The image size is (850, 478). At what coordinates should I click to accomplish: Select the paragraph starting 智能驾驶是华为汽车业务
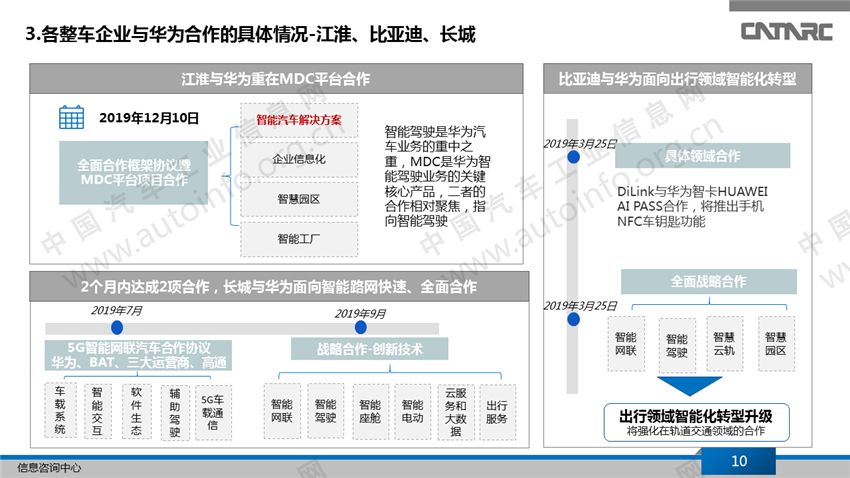tap(437, 176)
